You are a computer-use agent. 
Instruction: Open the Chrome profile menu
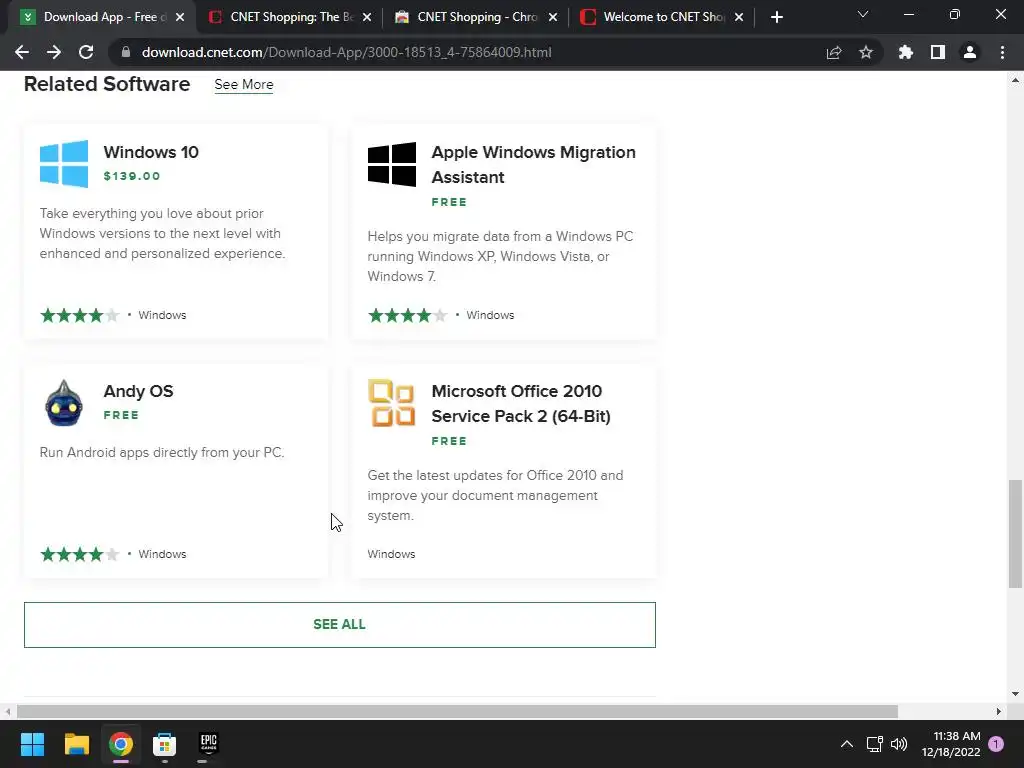tap(970, 52)
